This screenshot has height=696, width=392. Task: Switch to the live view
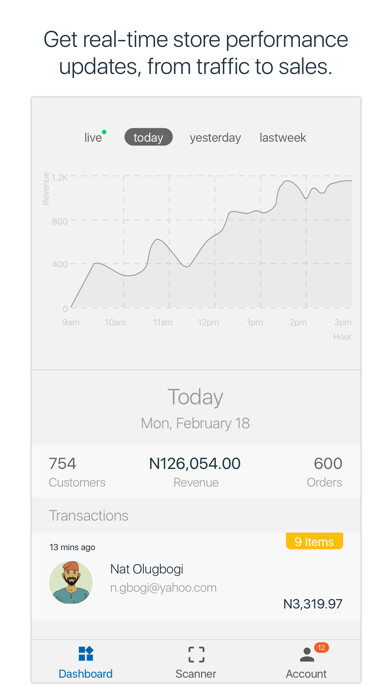tap(93, 138)
